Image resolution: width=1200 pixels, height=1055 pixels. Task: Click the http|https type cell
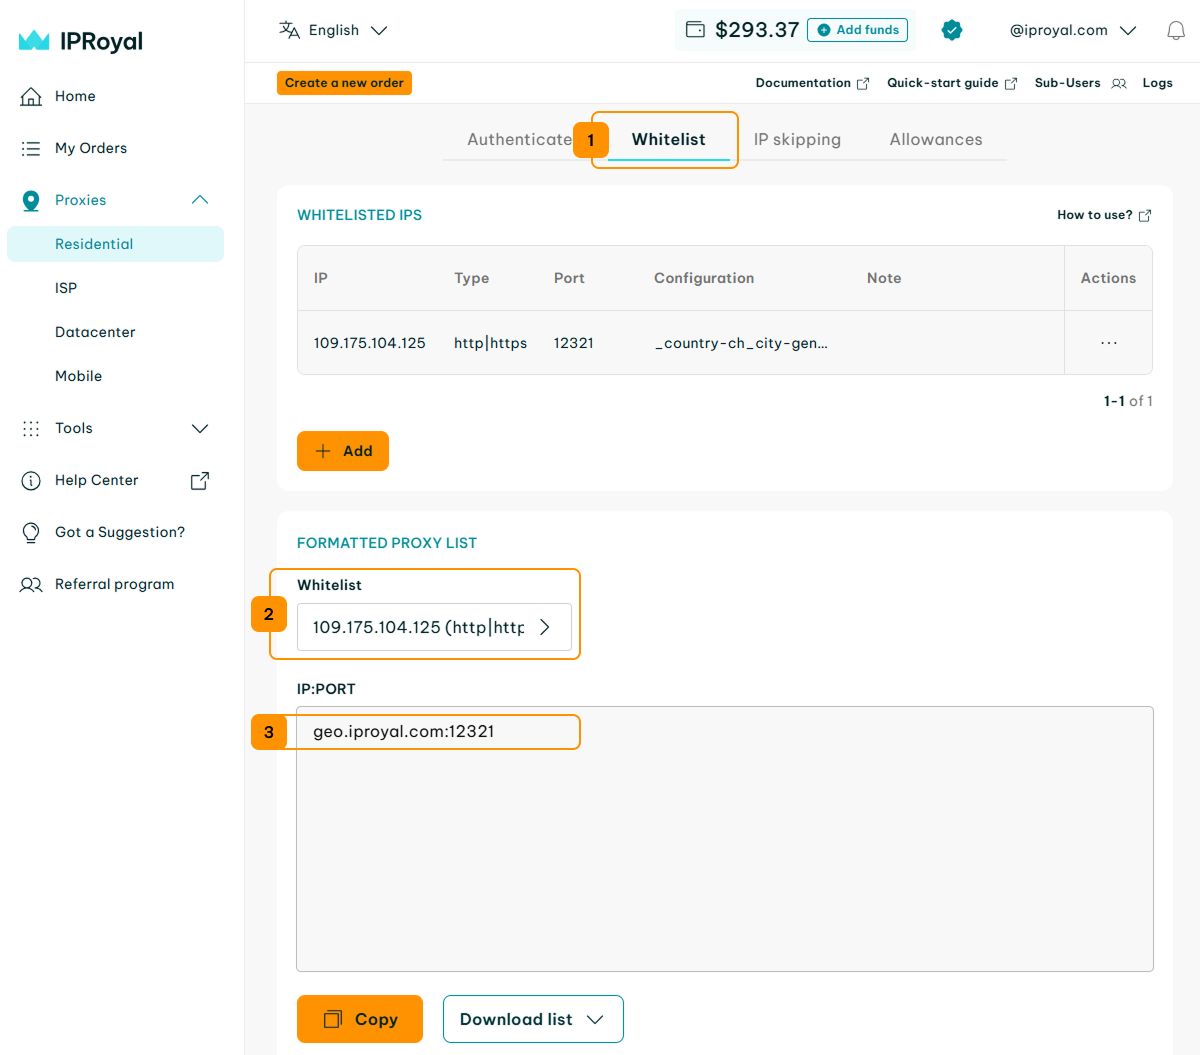click(490, 343)
